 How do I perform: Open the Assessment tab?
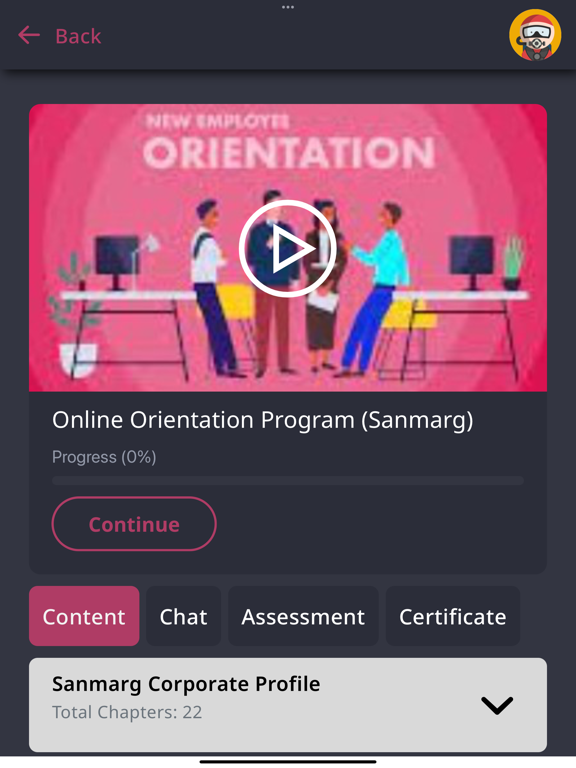(303, 616)
